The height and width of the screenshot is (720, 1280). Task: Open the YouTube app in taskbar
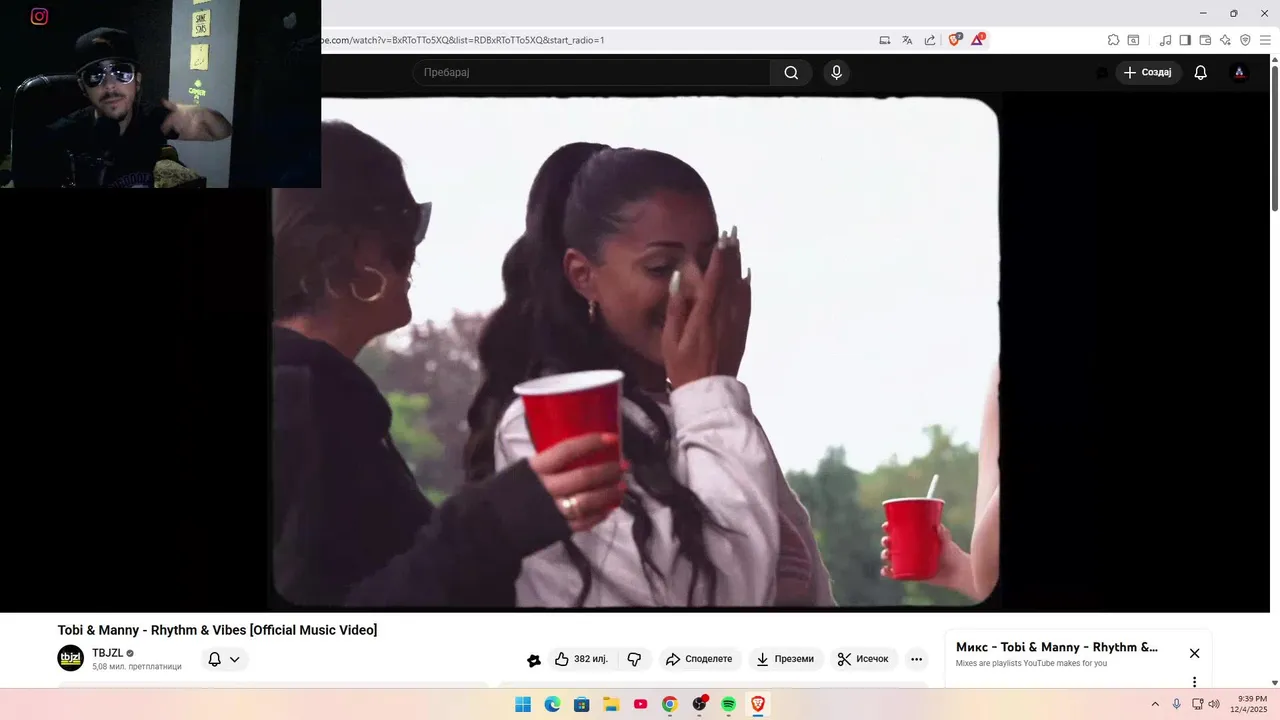pos(640,704)
